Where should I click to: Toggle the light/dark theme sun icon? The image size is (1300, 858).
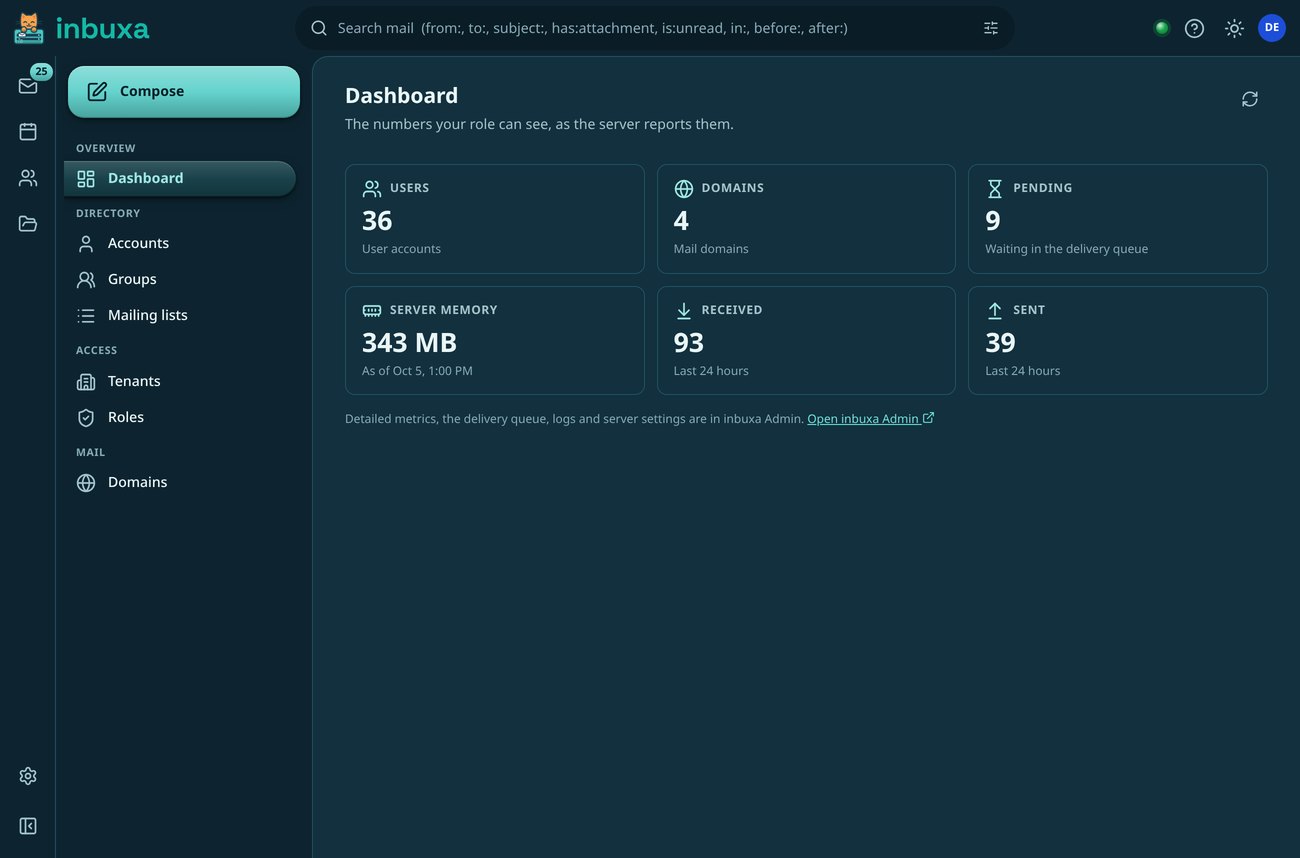1235,28
